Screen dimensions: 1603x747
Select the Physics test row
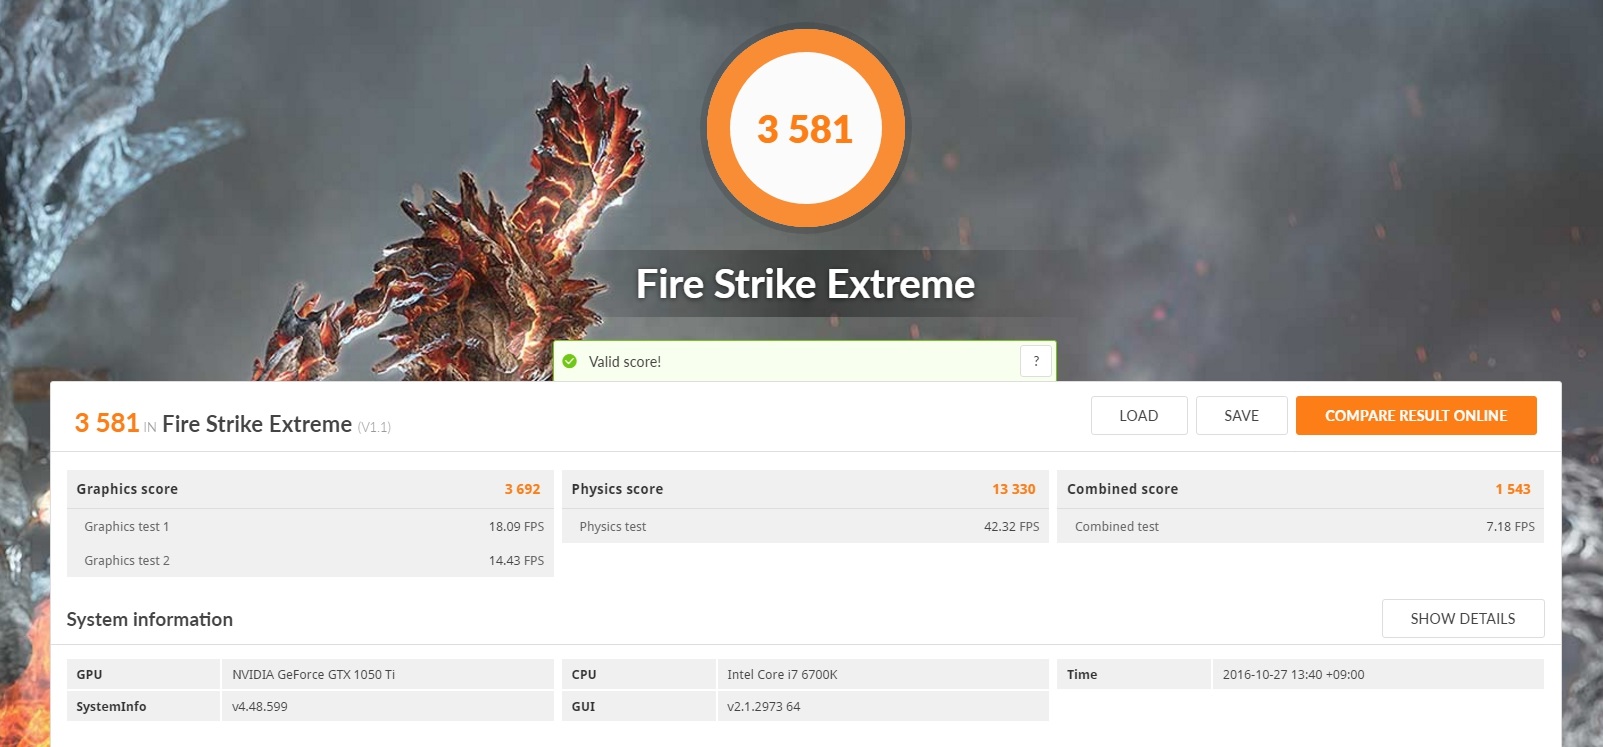(x=805, y=527)
